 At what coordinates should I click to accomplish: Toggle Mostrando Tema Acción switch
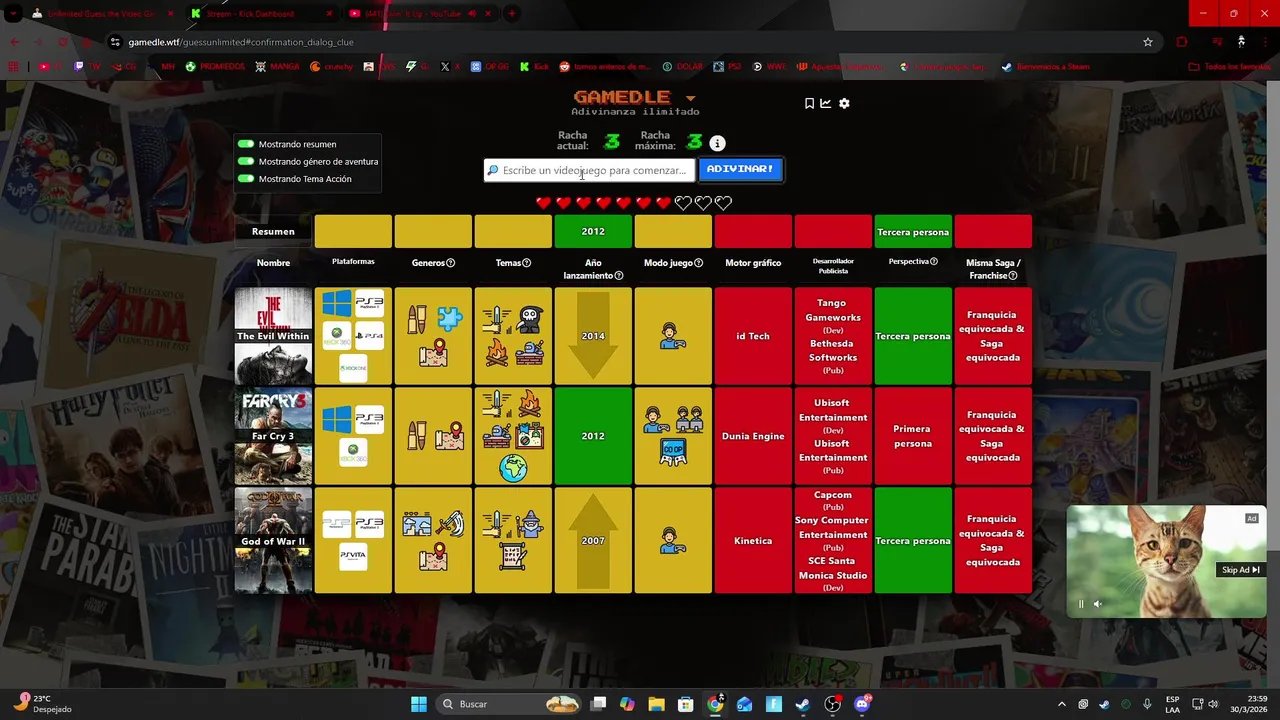click(x=245, y=179)
